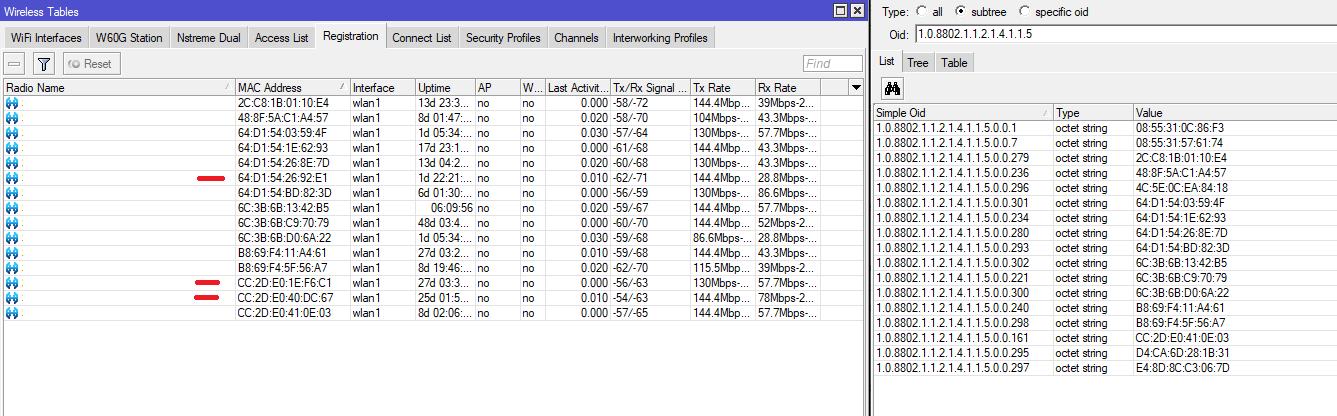Sort by Value column header in OID list
The height and width of the screenshot is (416, 1337).
tap(1234, 113)
